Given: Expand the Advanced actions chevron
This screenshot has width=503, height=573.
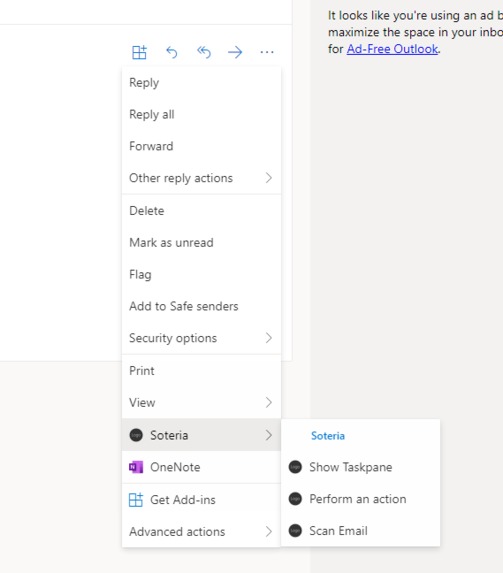Looking at the screenshot, I should pyautogui.click(x=269, y=531).
